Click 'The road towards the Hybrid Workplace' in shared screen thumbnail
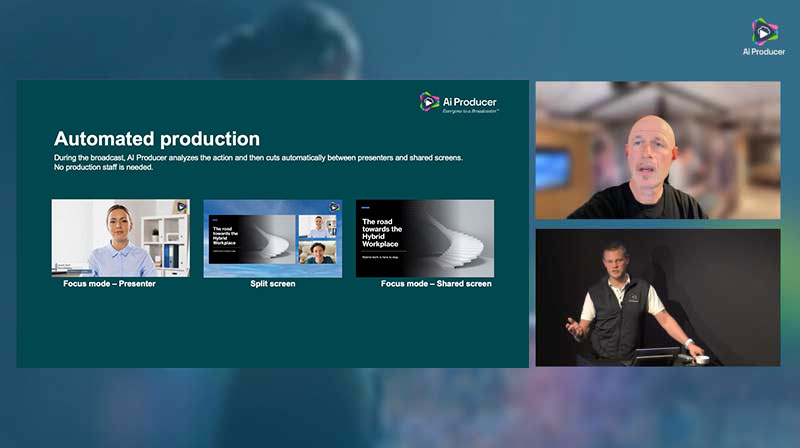Viewport: 800px width, 448px height. coord(382,233)
